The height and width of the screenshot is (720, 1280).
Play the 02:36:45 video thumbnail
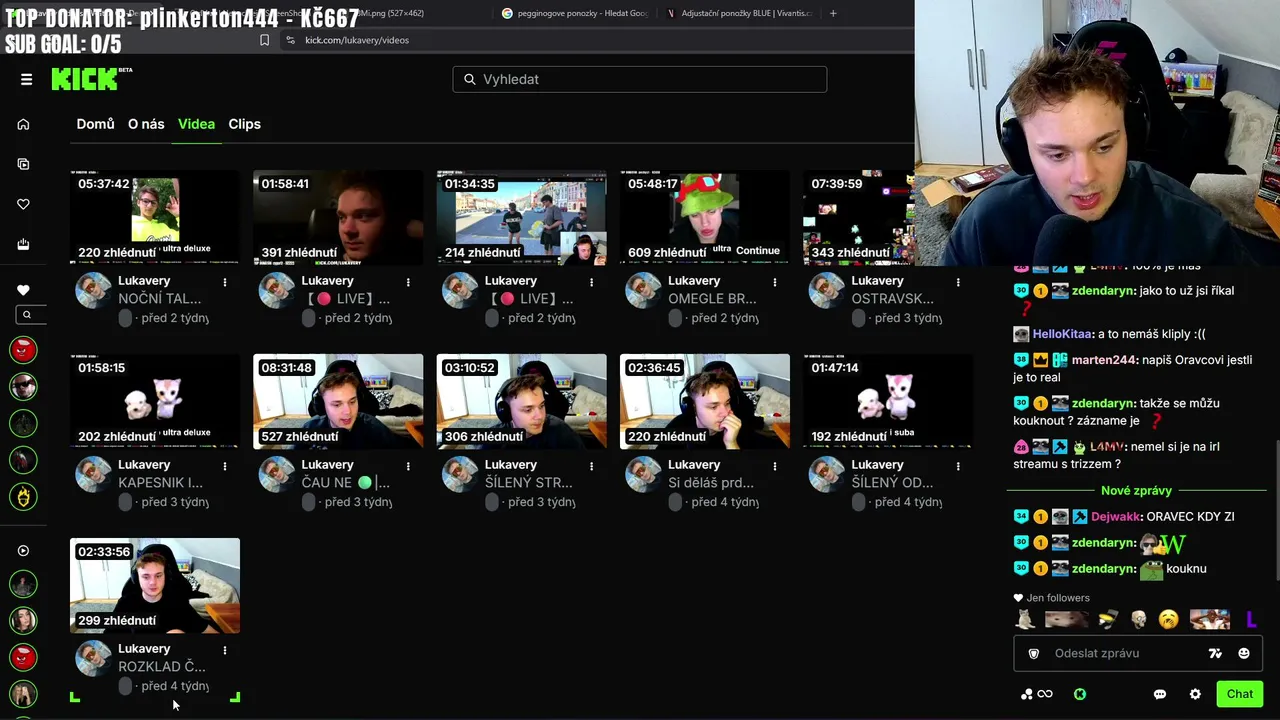705,401
